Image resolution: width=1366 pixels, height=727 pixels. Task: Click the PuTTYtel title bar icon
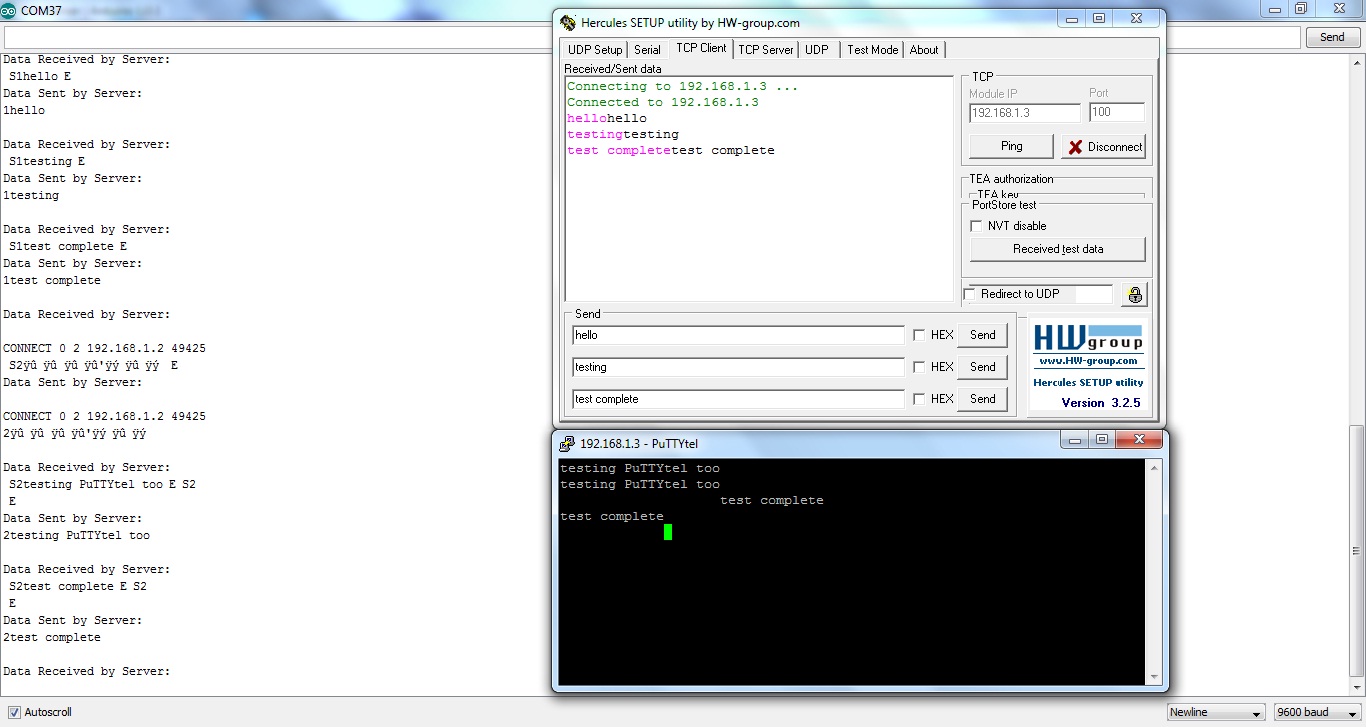[568, 443]
